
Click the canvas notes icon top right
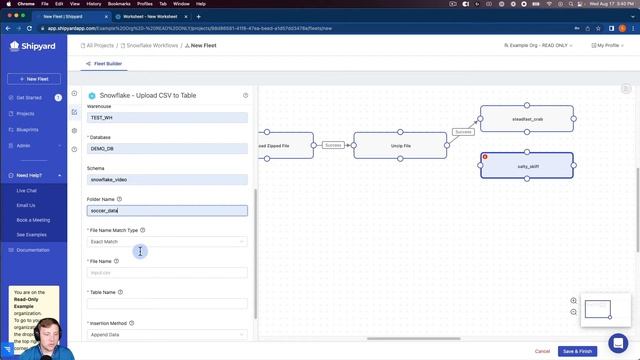626,89
